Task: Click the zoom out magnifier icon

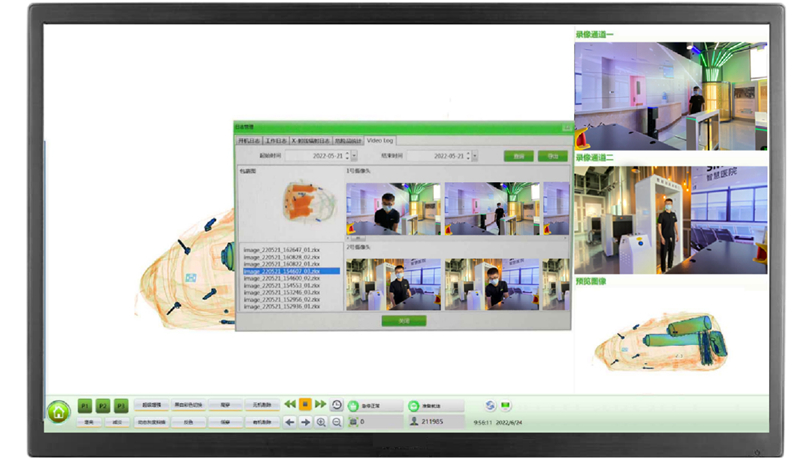Action: (x=336, y=422)
